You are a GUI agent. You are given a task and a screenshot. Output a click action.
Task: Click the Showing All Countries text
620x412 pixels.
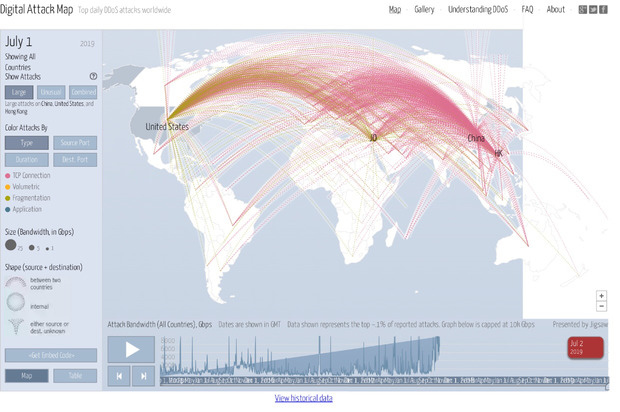coord(20,62)
